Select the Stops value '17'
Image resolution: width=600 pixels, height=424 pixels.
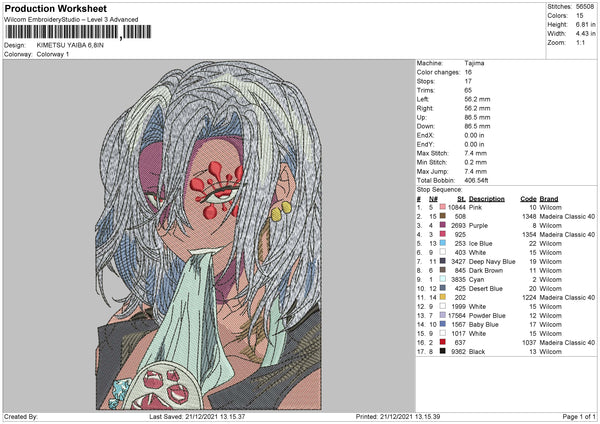(468, 81)
